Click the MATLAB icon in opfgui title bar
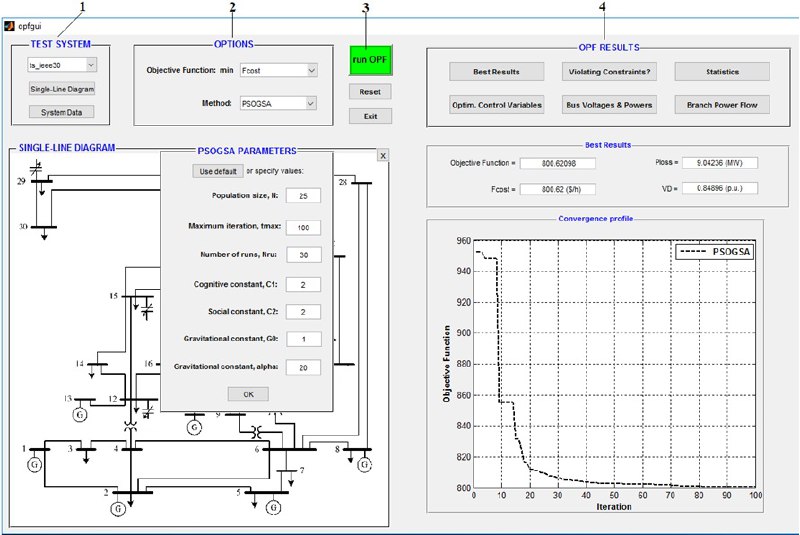The height and width of the screenshot is (535, 800). pyautogui.click(x=9, y=26)
